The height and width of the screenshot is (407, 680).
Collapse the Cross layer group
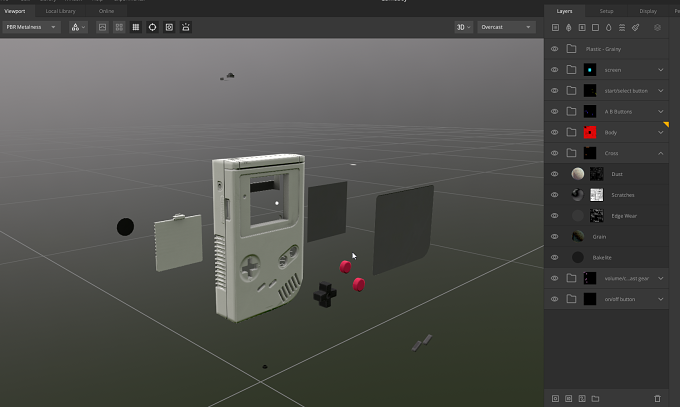pos(660,153)
